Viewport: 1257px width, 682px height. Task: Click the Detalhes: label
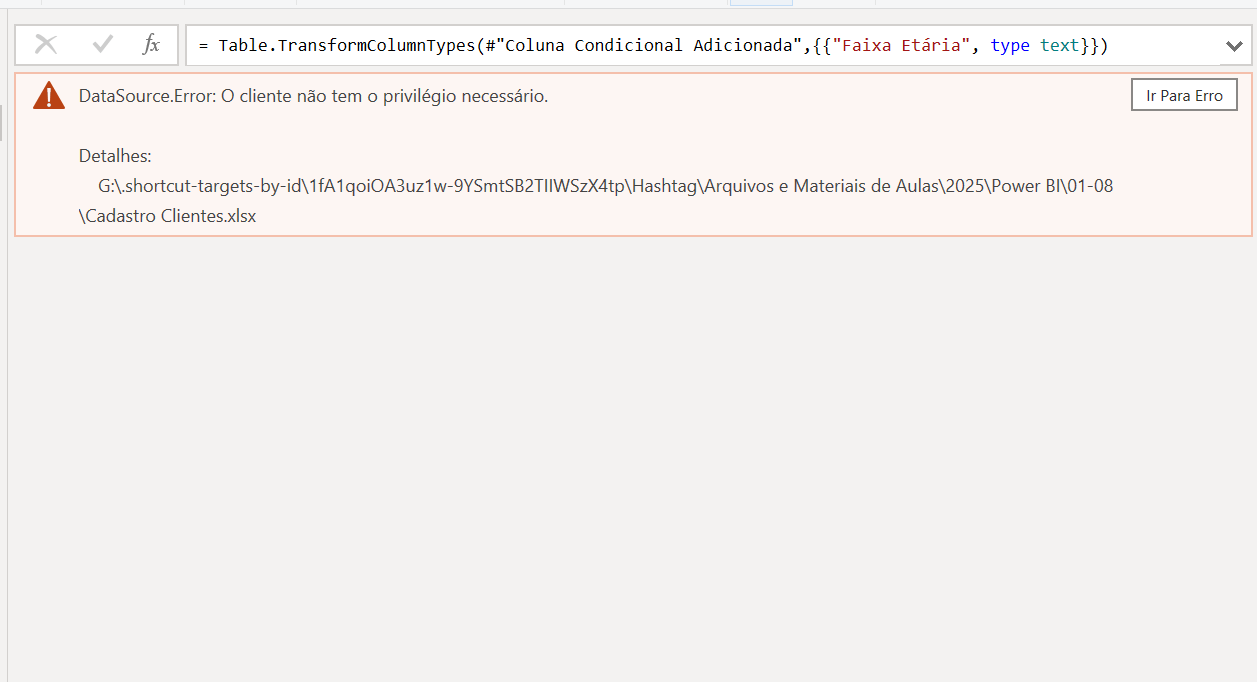[115, 156]
